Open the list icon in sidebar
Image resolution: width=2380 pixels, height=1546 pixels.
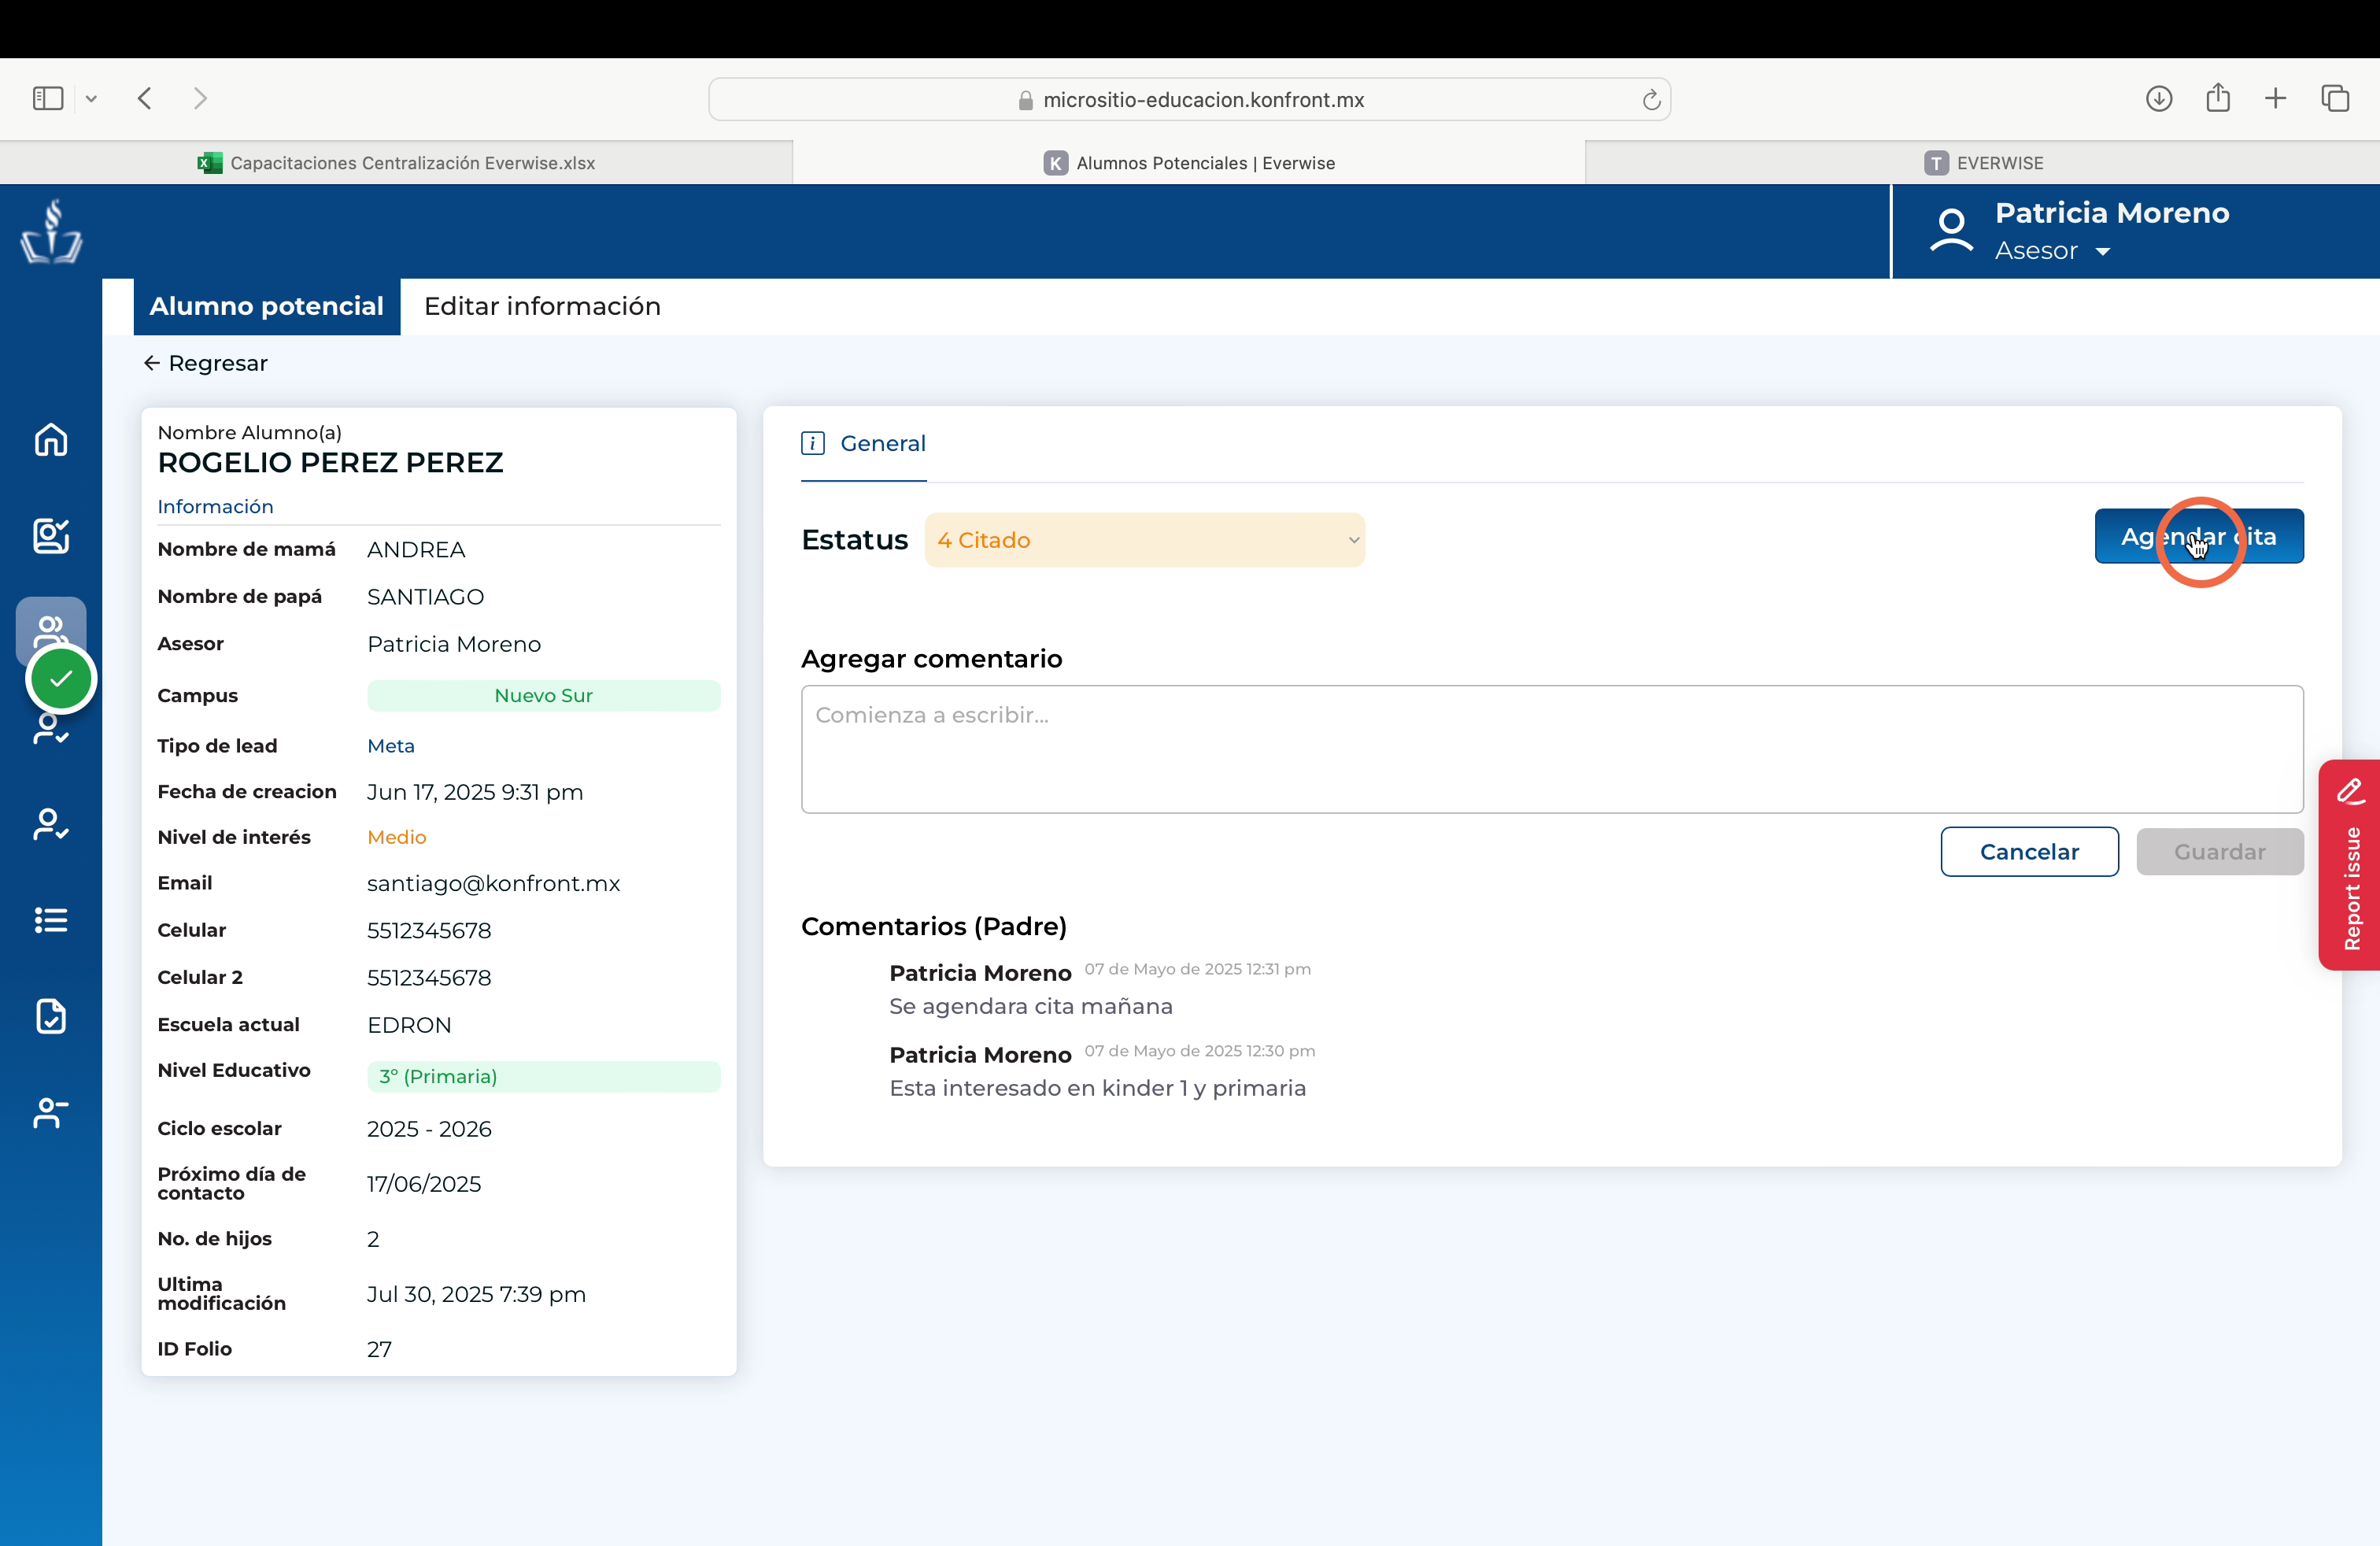coord(51,920)
